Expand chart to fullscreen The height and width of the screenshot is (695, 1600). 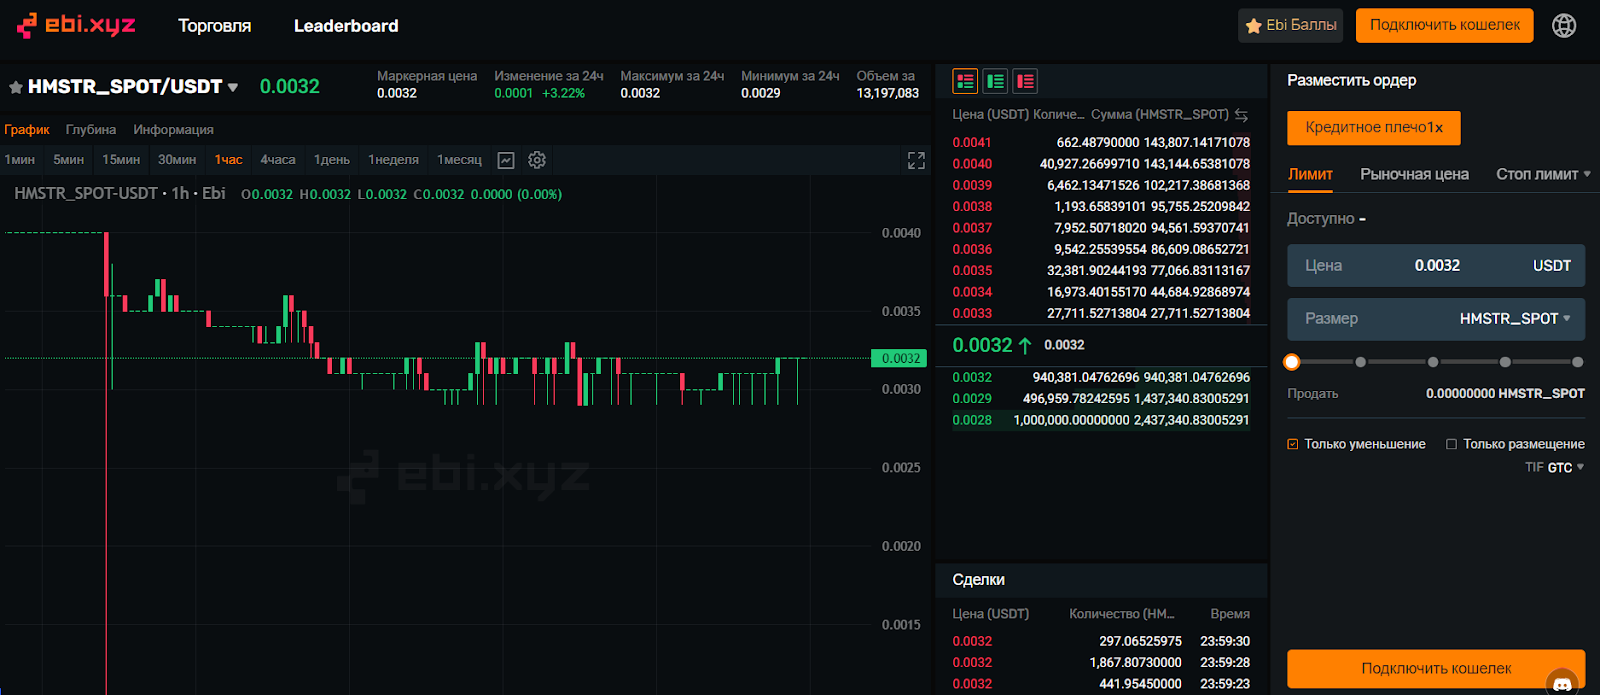point(916,160)
